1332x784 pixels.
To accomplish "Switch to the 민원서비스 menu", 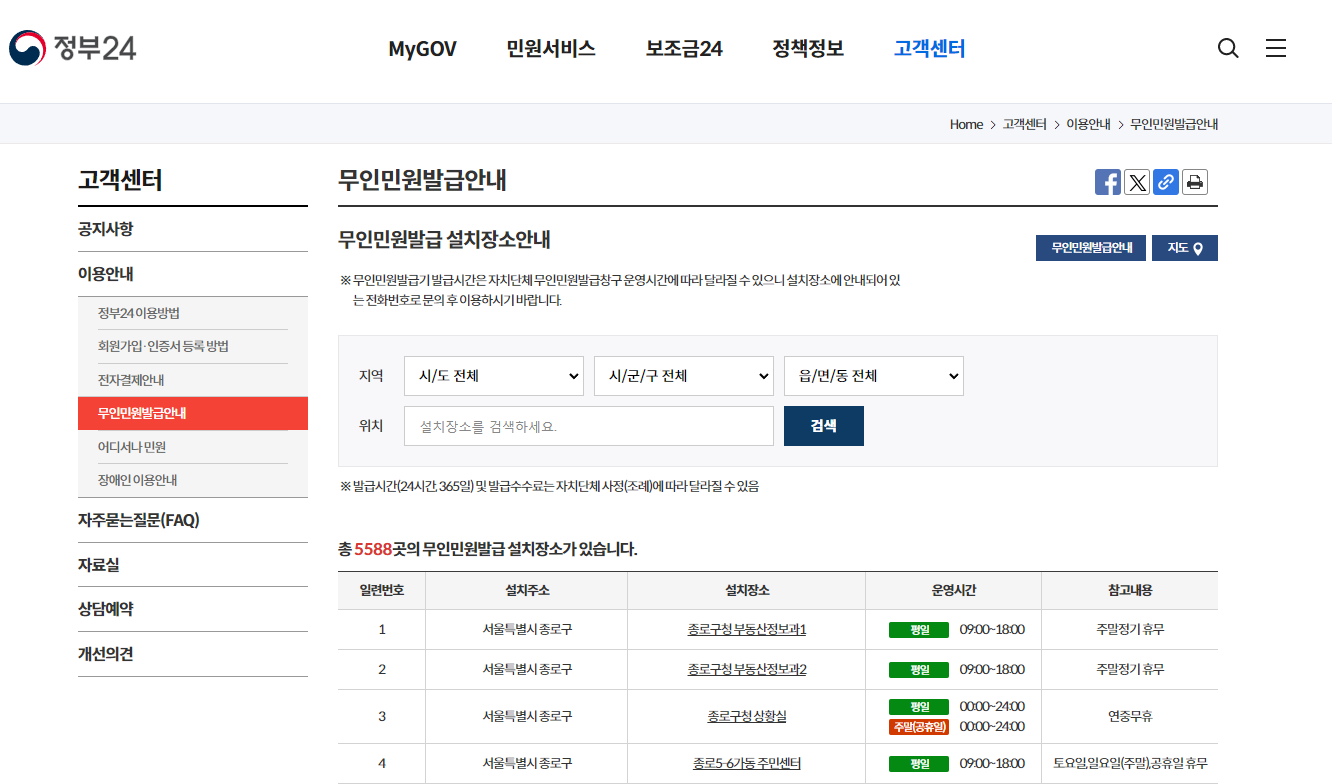I will (x=550, y=48).
